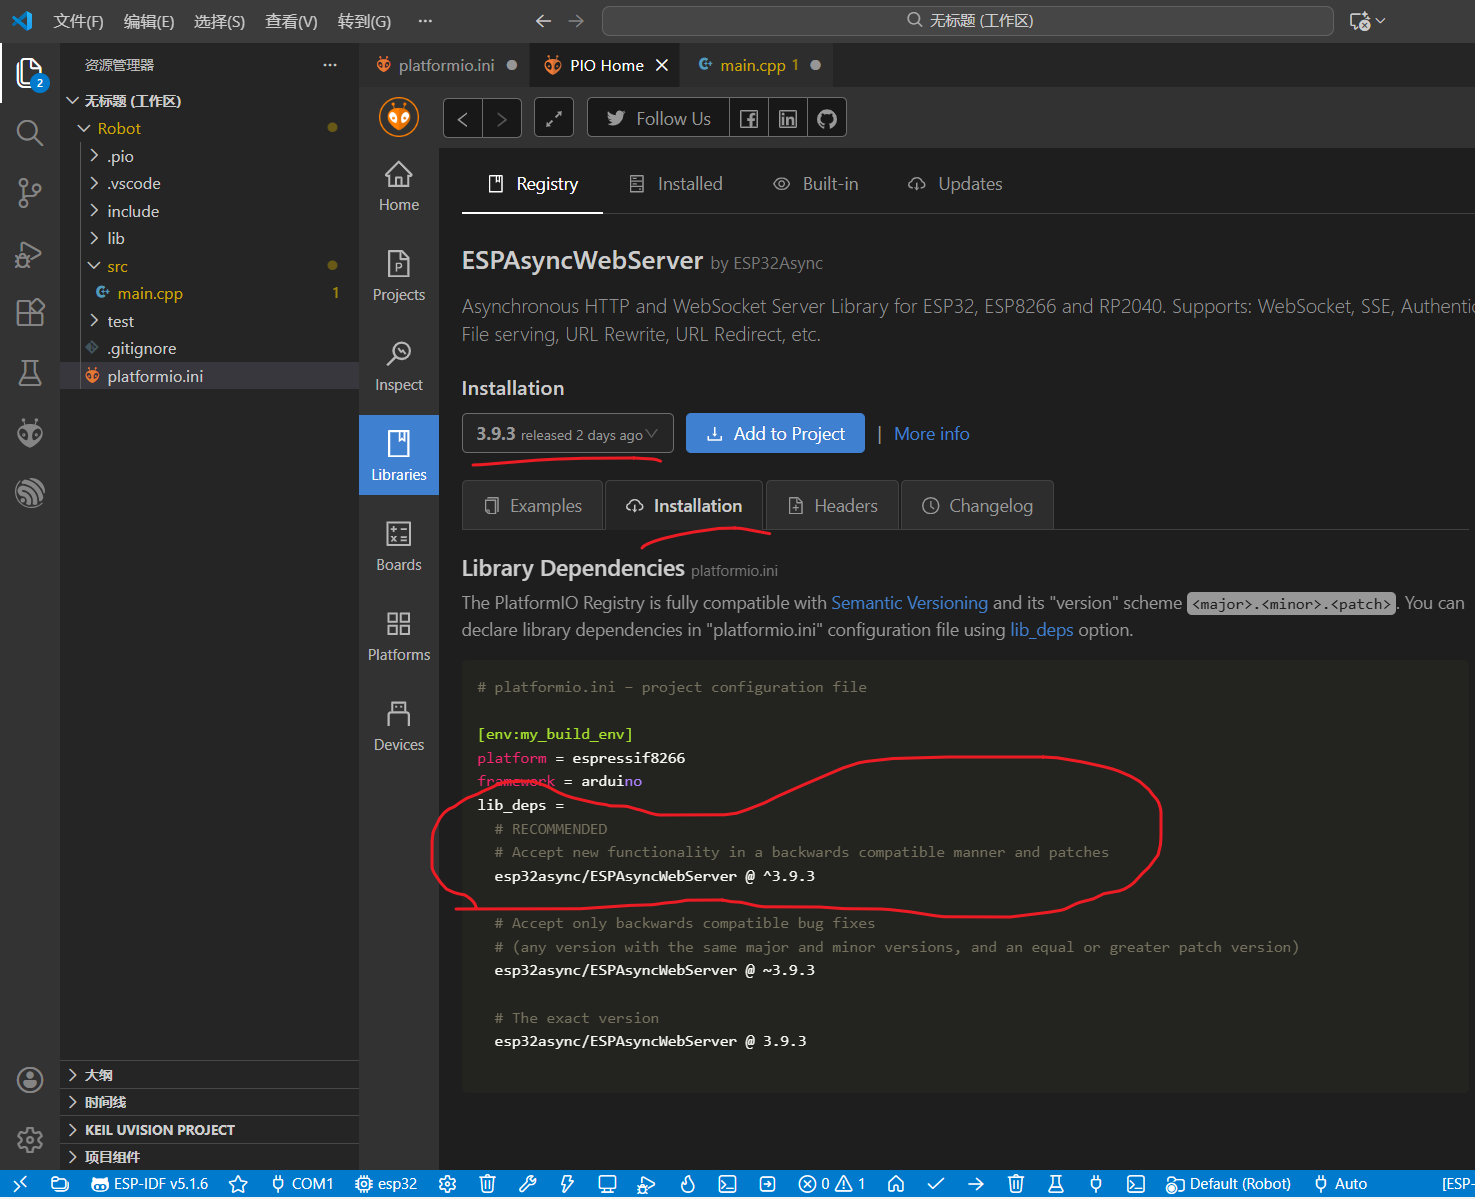The height and width of the screenshot is (1199, 1475).
Task: Open the PIO Devices section
Action: tap(399, 726)
